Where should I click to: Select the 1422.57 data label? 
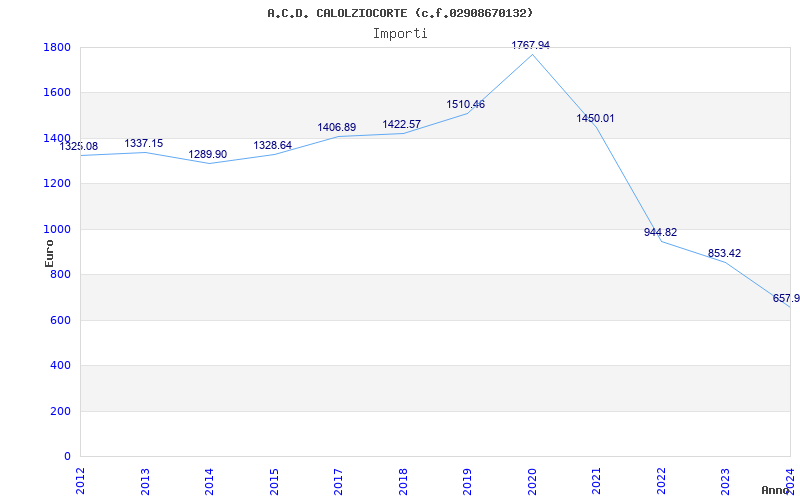(x=402, y=124)
